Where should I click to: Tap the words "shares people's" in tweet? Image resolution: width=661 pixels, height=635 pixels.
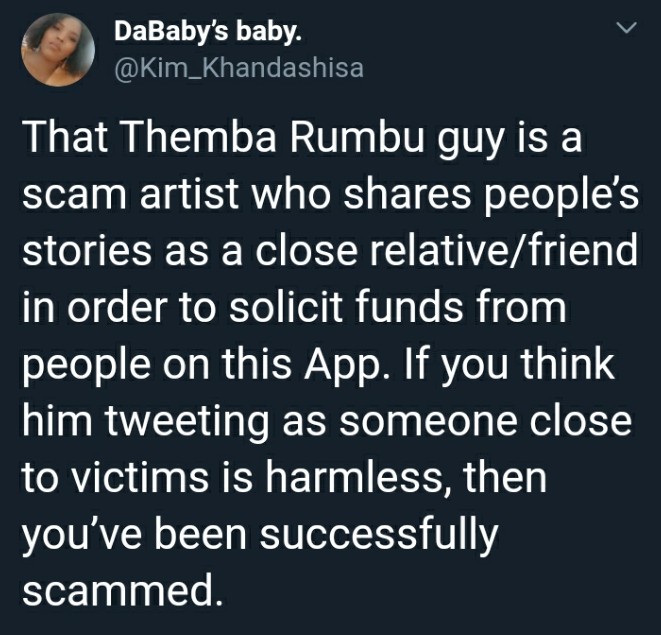491,198
